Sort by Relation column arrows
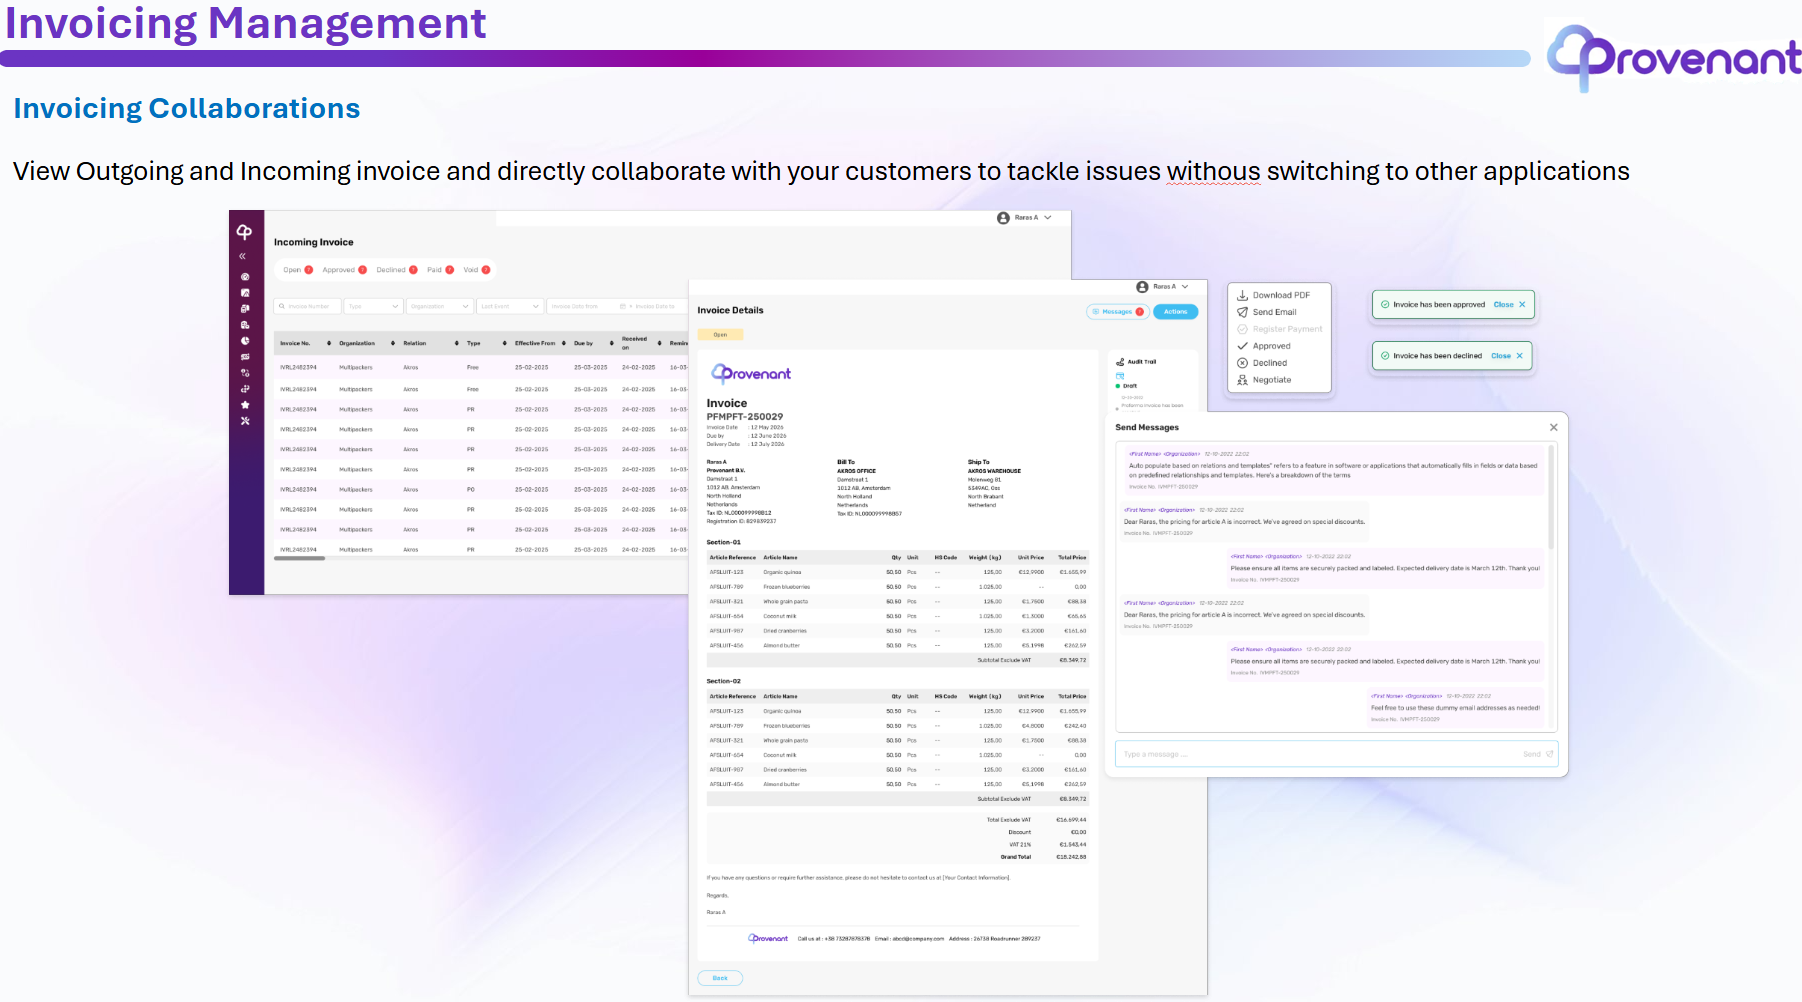This screenshot has height=1002, width=1802. click(457, 343)
